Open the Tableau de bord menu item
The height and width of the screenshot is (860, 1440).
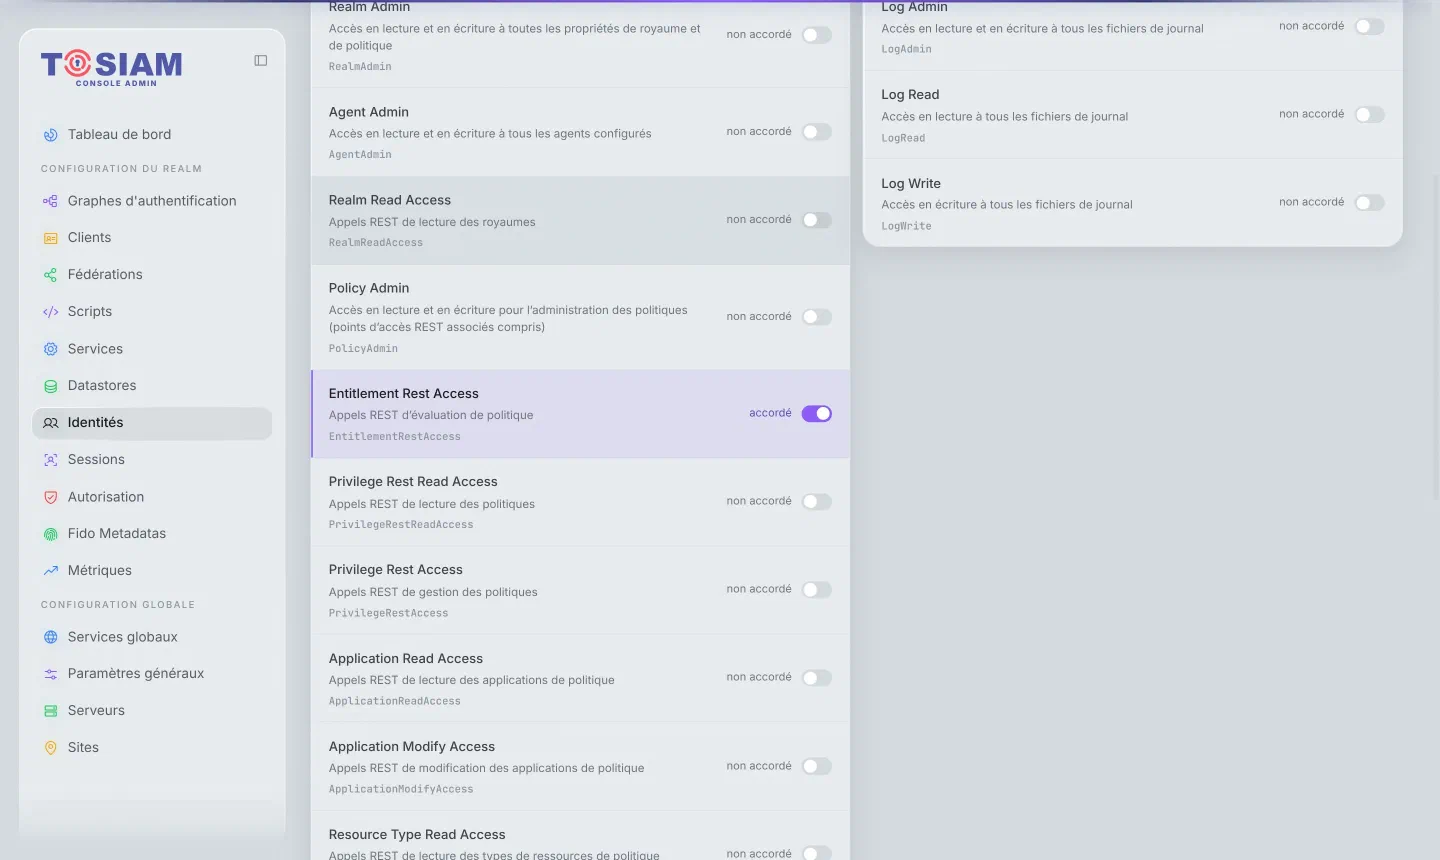pyautogui.click(x=152, y=135)
